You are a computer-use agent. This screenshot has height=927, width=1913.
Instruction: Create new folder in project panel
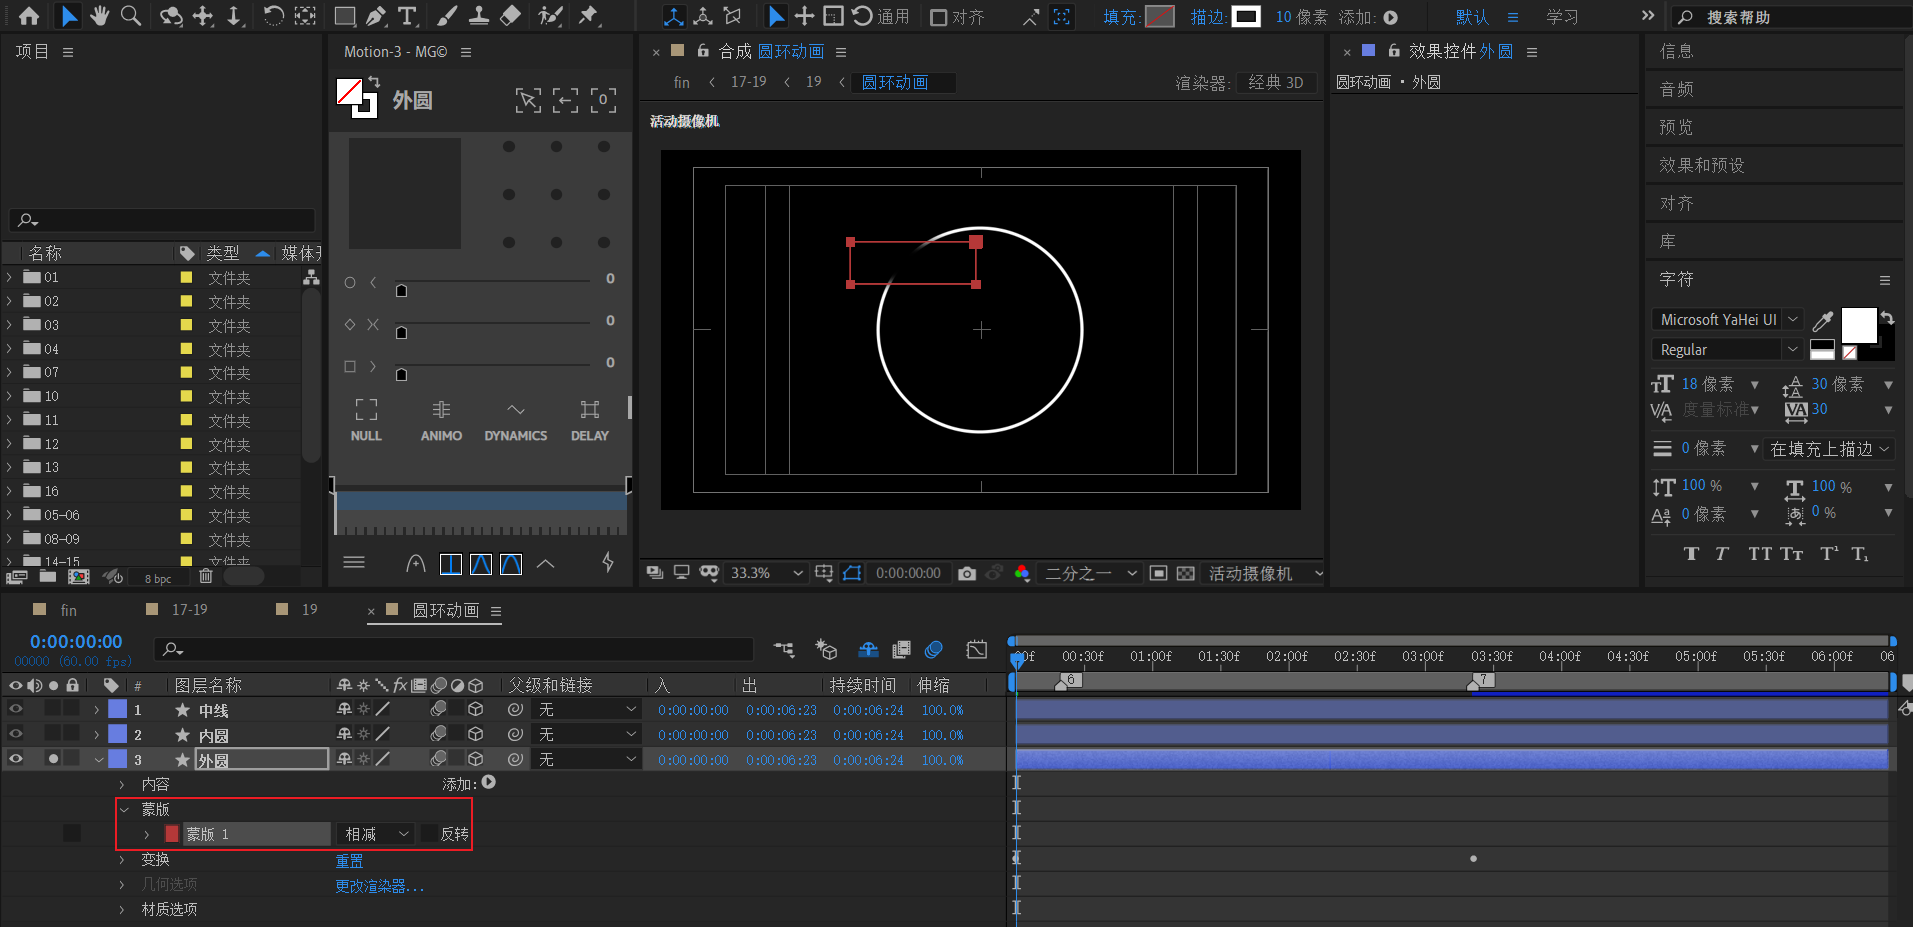coord(47,576)
